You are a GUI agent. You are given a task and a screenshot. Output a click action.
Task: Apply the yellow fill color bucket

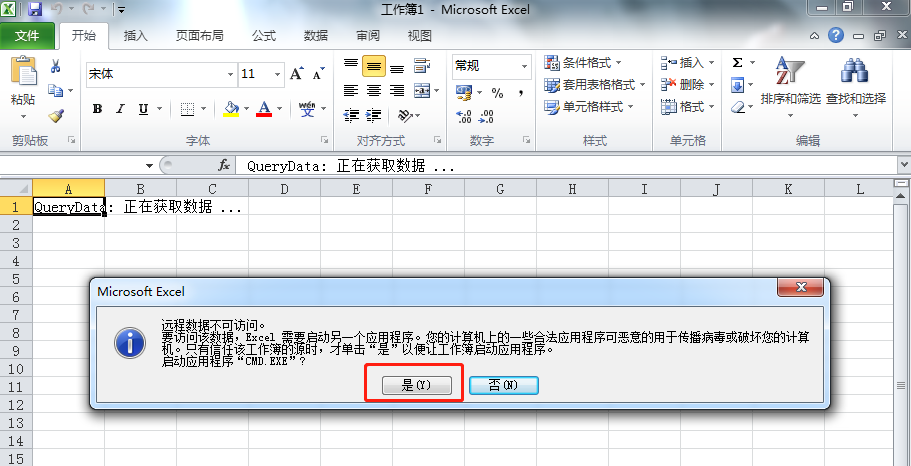(x=231, y=109)
